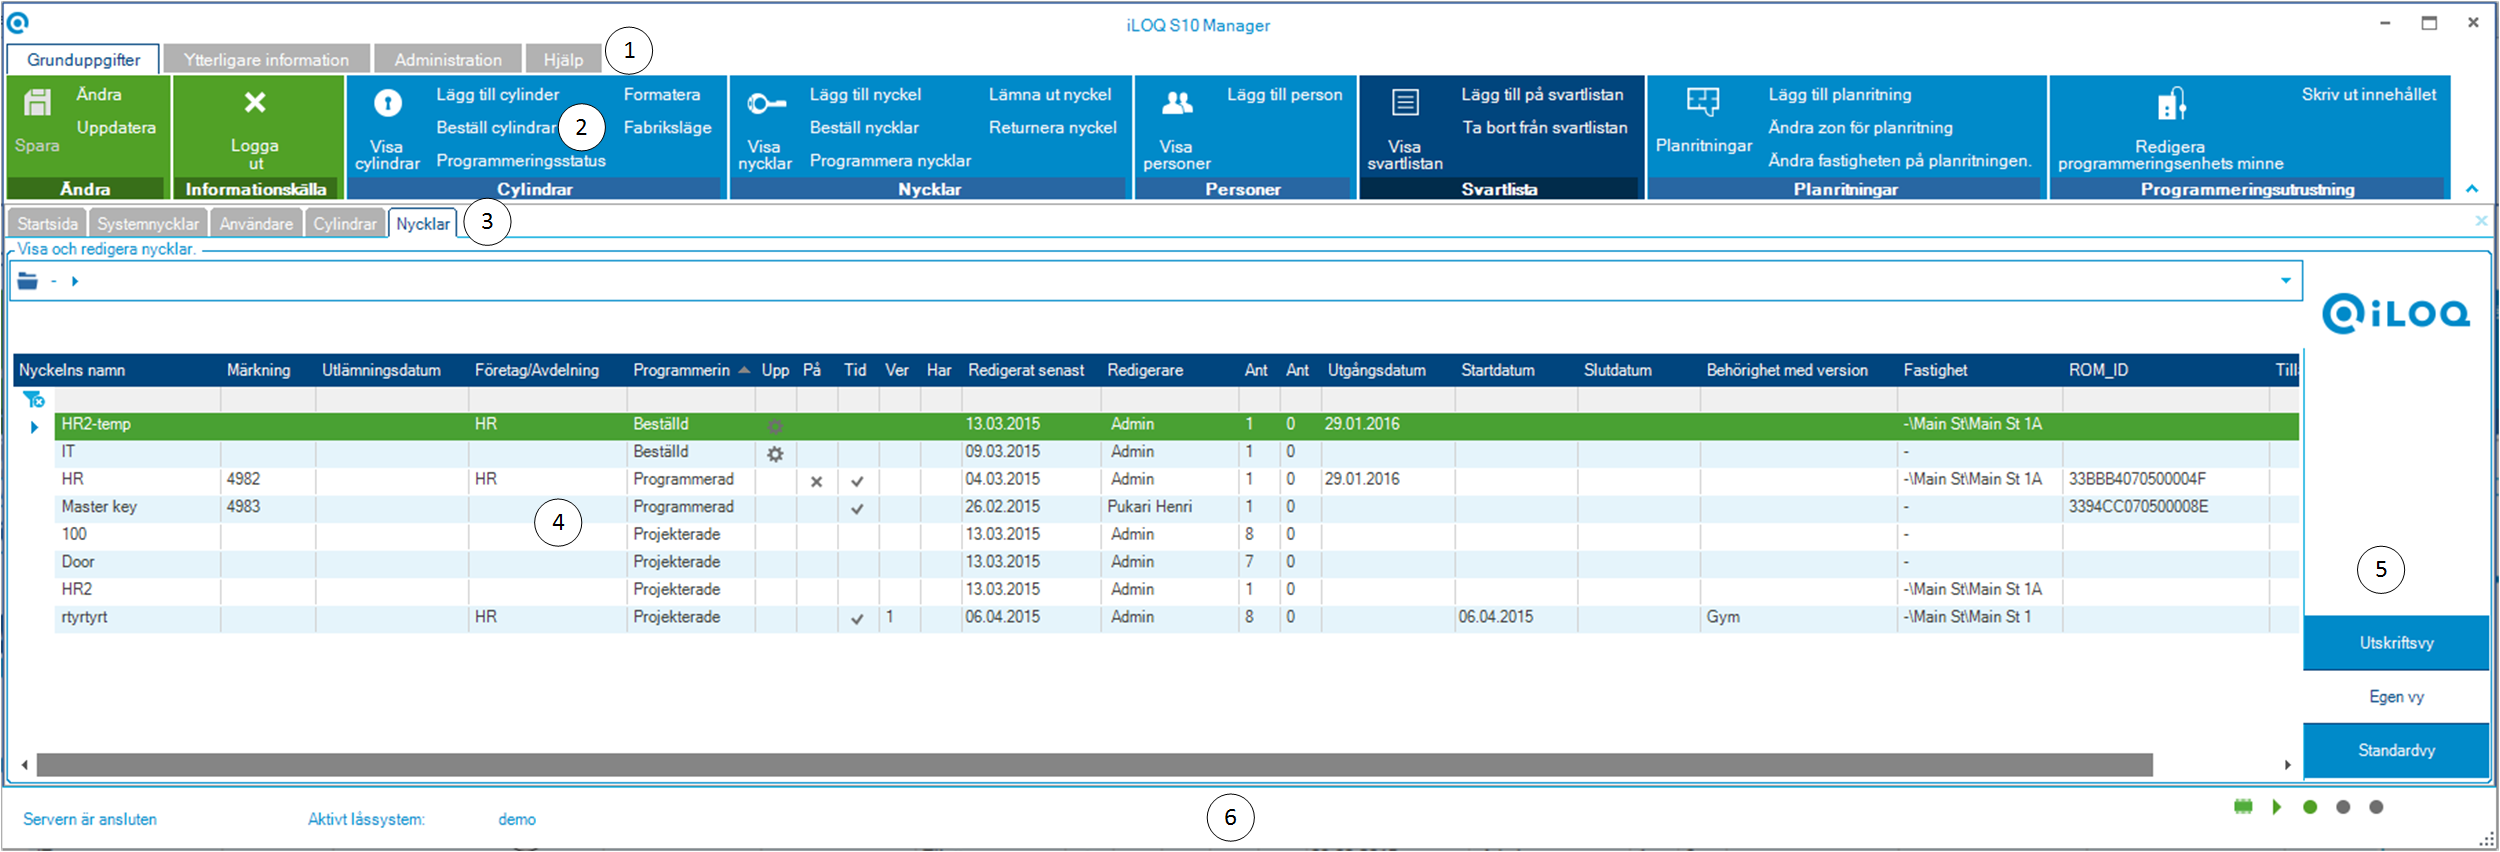
Task: Click the green play arrow in status bar
Action: [2276, 807]
